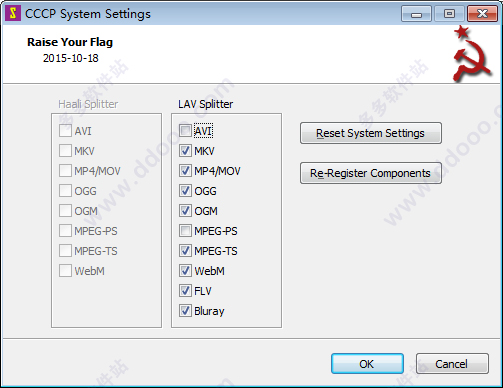Uncheck WebM under LAV Splitter

185,271
